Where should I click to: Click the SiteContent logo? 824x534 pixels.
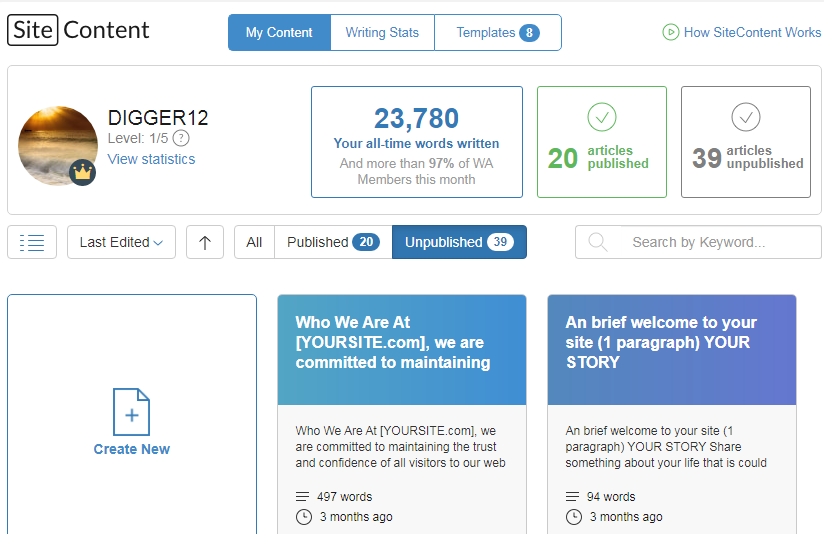tap(78, 30)
